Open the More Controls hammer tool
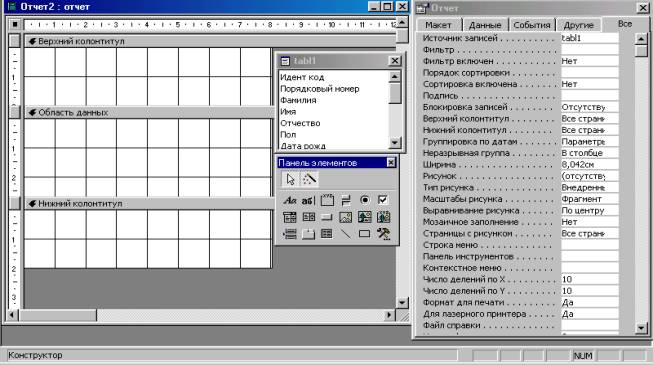The height and width of the screenshot is (365, 653). click(383, 234)
